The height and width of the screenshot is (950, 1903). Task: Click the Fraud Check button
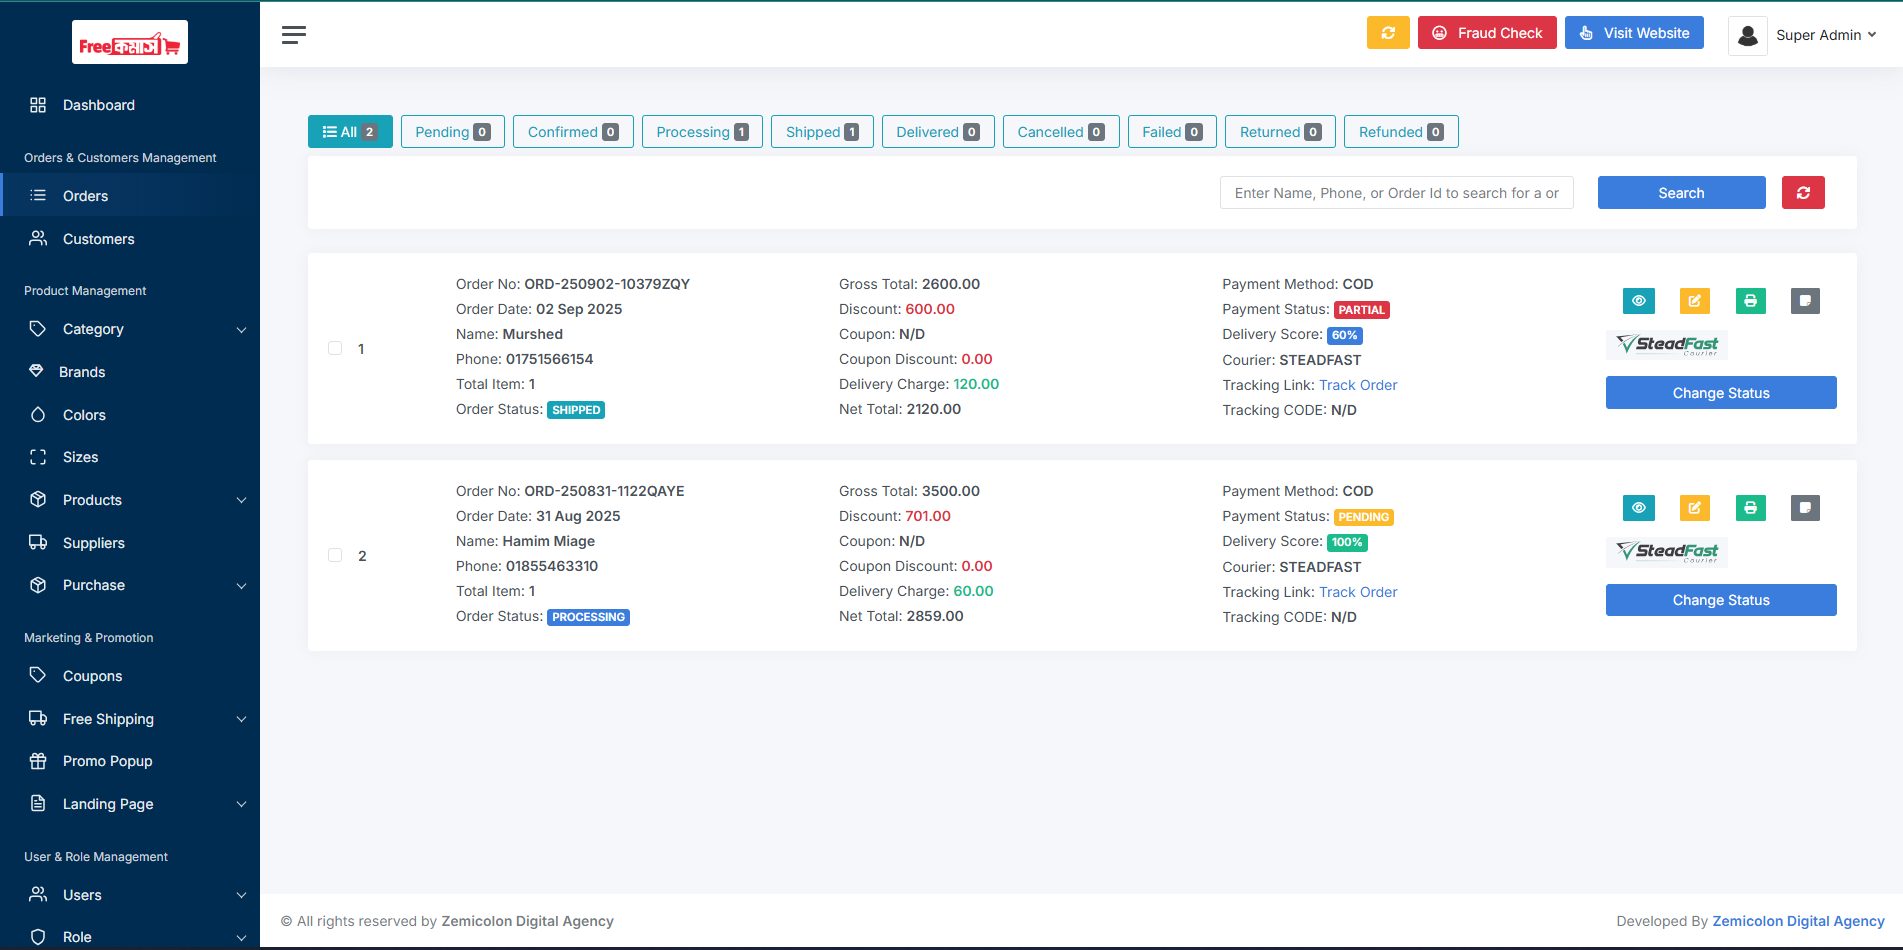pos(1486,33)
